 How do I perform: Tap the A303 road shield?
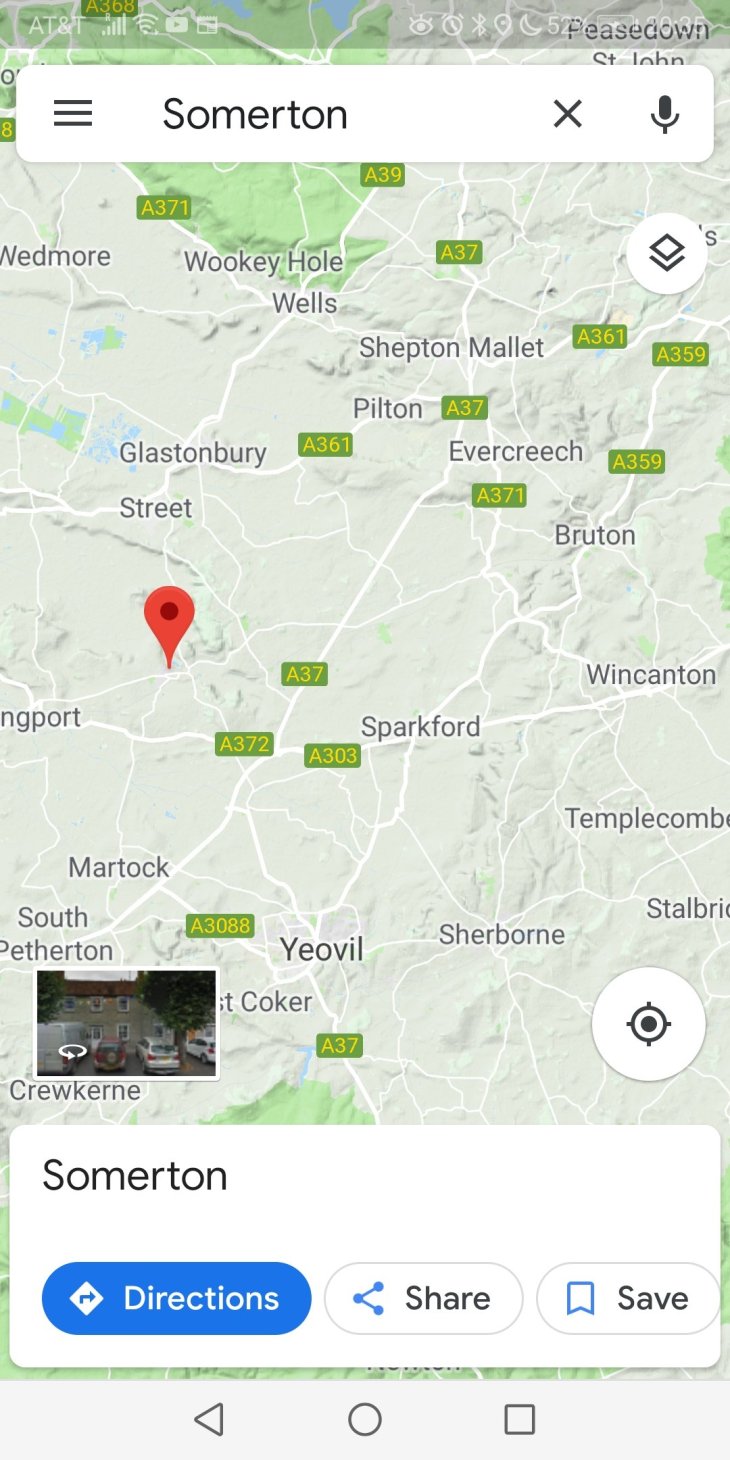(332, 755)
